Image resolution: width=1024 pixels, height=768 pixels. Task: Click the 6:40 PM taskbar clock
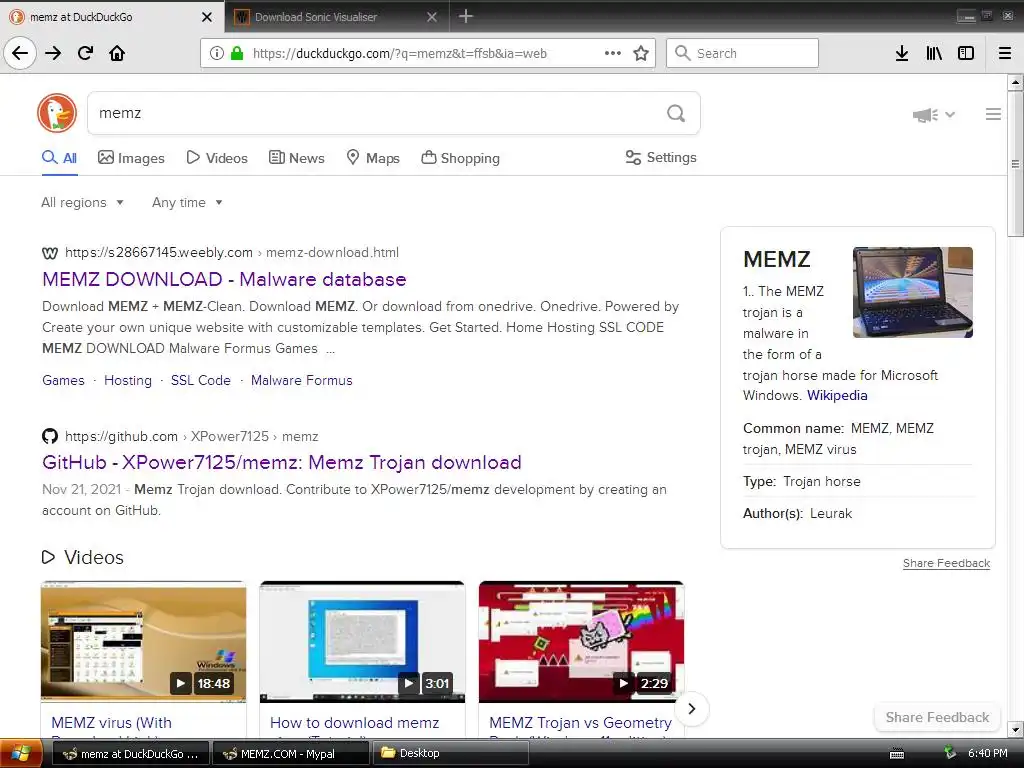[987, 753]
